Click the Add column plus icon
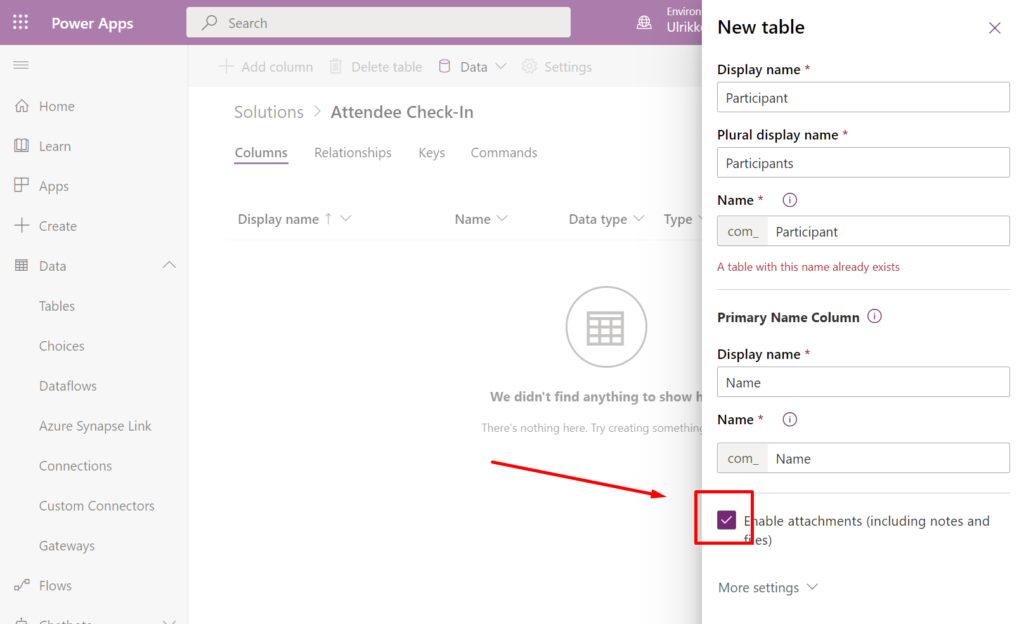The height and width of the screenshot is (624, 1024). pyautogui.click(x=226, y=66)
